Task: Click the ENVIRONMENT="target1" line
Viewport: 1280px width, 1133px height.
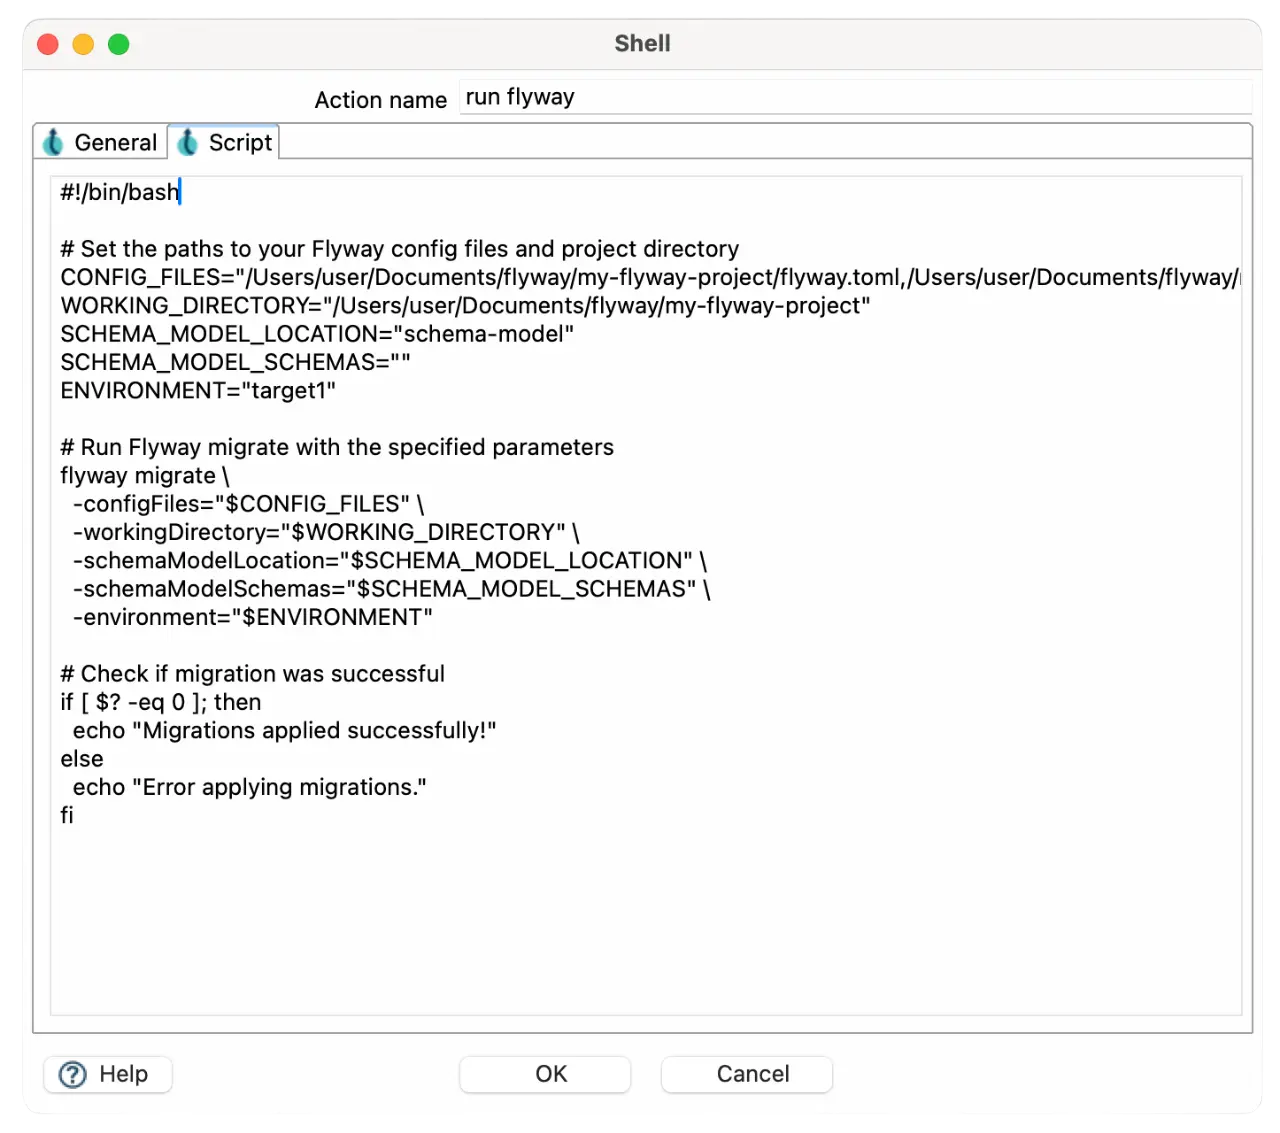Action: tap(198, 391)
